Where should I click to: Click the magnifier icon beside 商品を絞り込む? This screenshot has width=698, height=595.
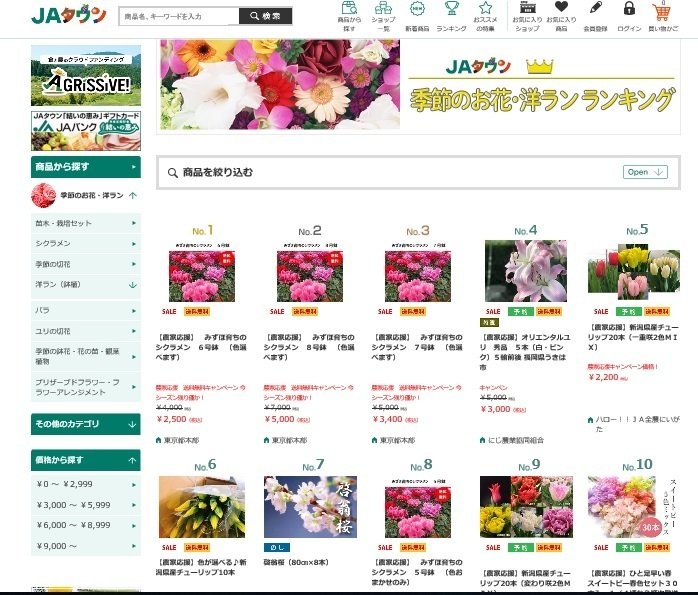(173, 173)
